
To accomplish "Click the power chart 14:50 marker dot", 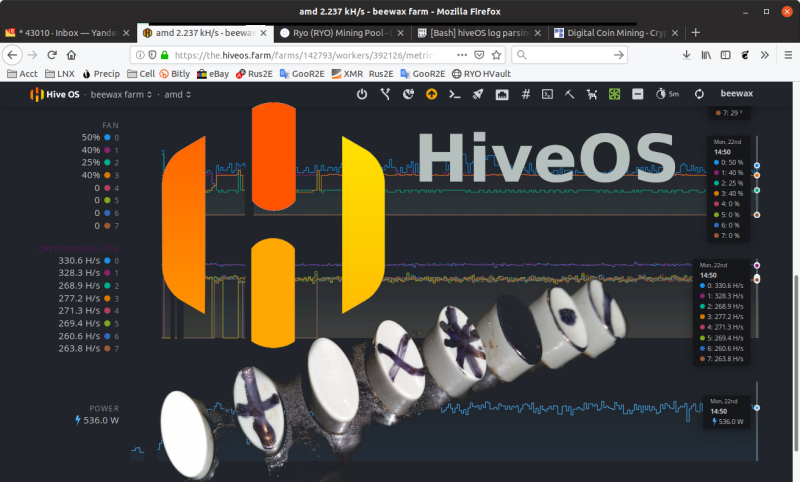I will point(757,408).
